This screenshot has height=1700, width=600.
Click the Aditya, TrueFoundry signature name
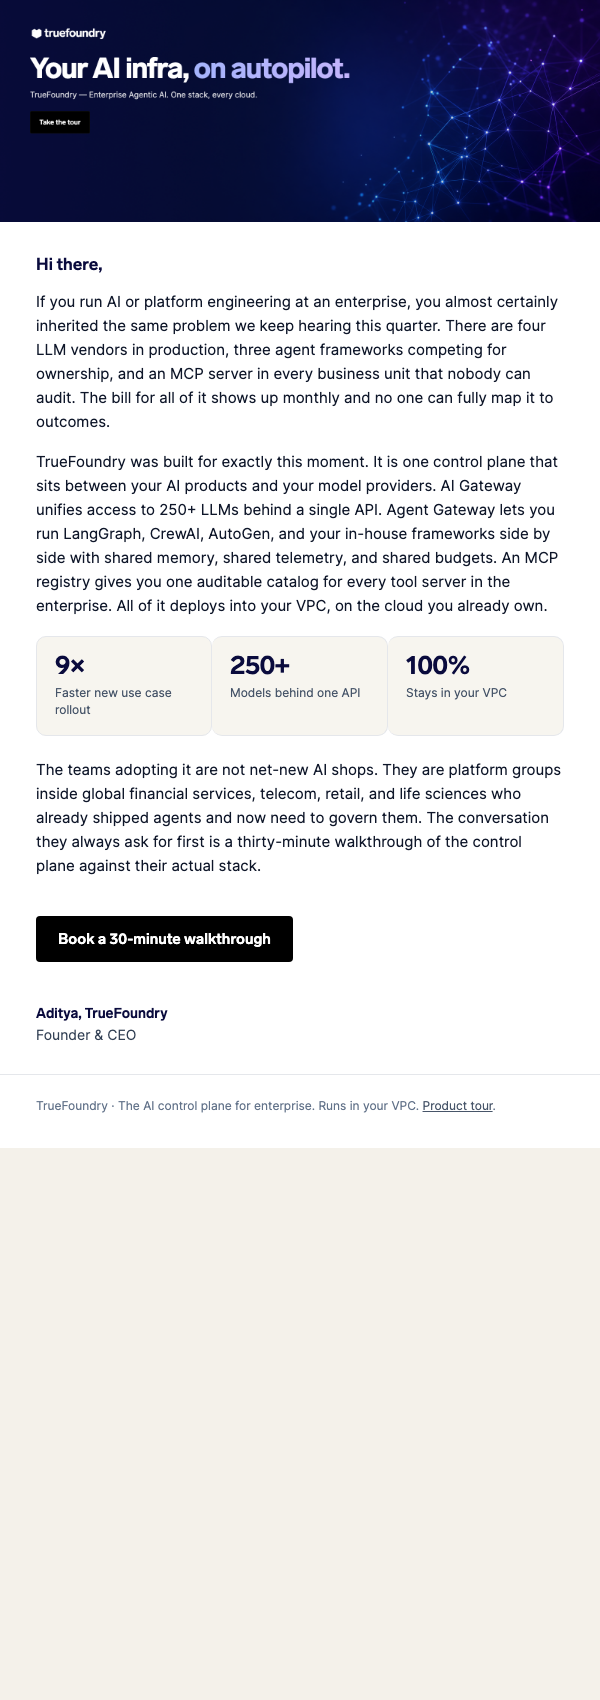pos(102,1013)
